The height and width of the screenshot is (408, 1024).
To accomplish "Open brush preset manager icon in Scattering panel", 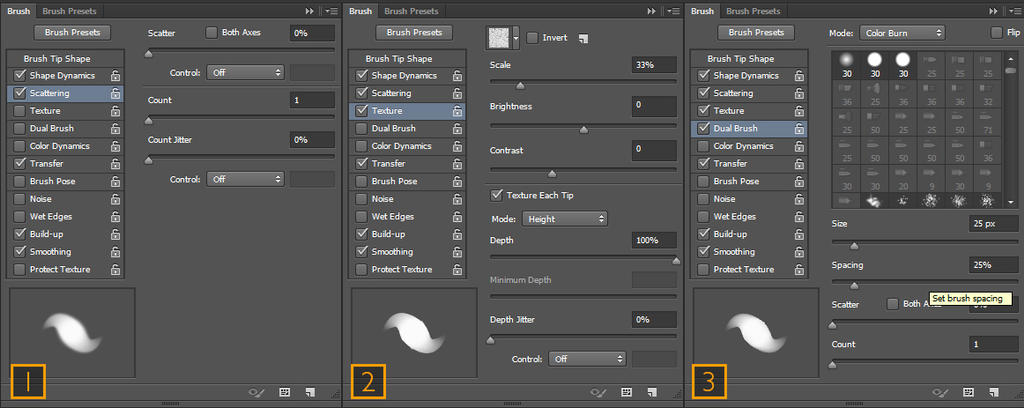I will (284, 392).
